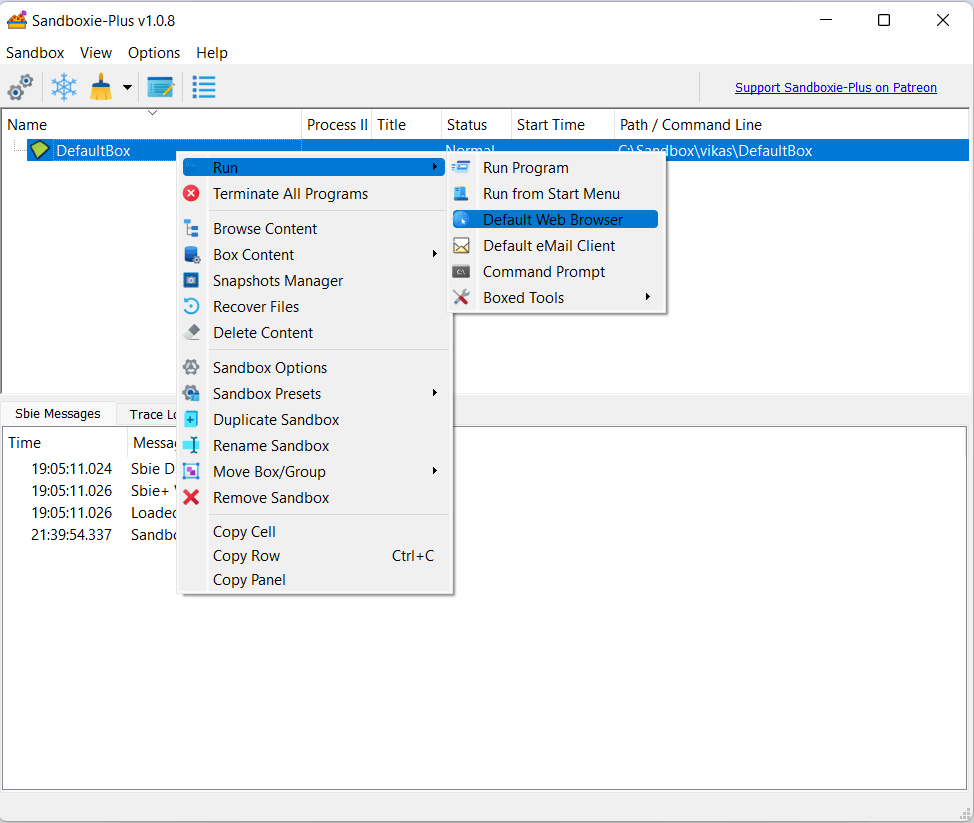Click the Rename Sandbox text cursor icon
Viewport: 974px width, 823px height.
tap(191, 445)
